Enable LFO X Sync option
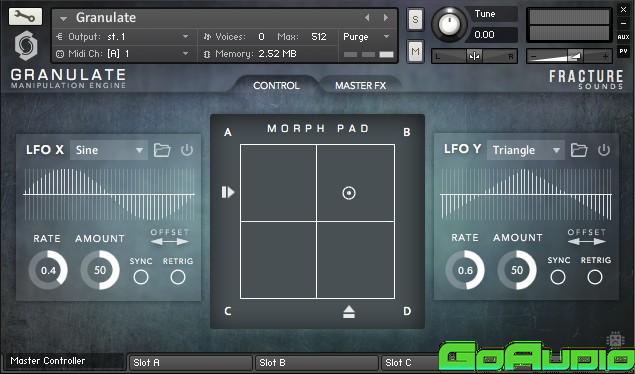This screenshot has height=374, width=635. tap(141, 277)
